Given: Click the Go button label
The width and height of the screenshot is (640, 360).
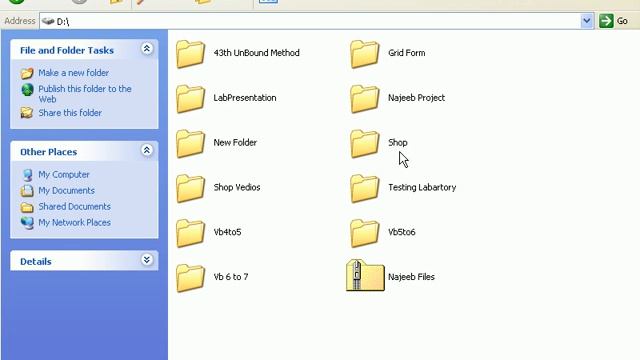Looking at the screenshot, I should [622, 21].
